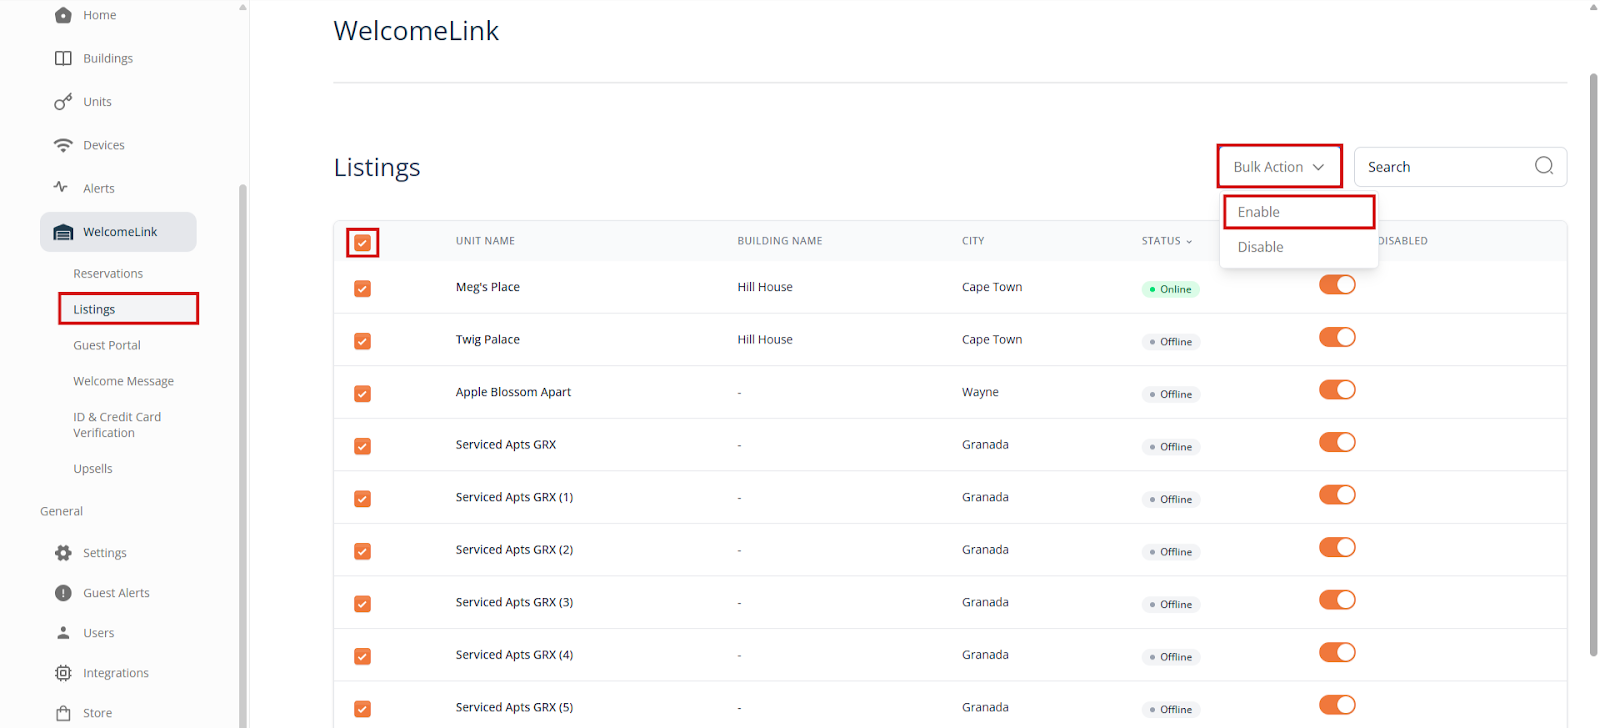Open Buildings via its book icon
Screen dimensions: 1600x728
63,58
